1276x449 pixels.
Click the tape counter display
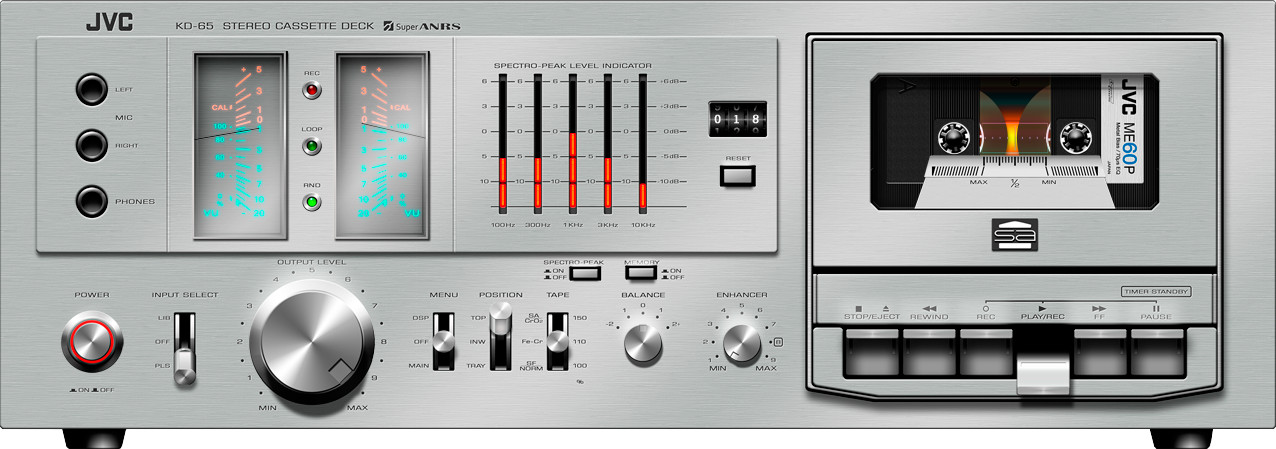coord(738,119)
